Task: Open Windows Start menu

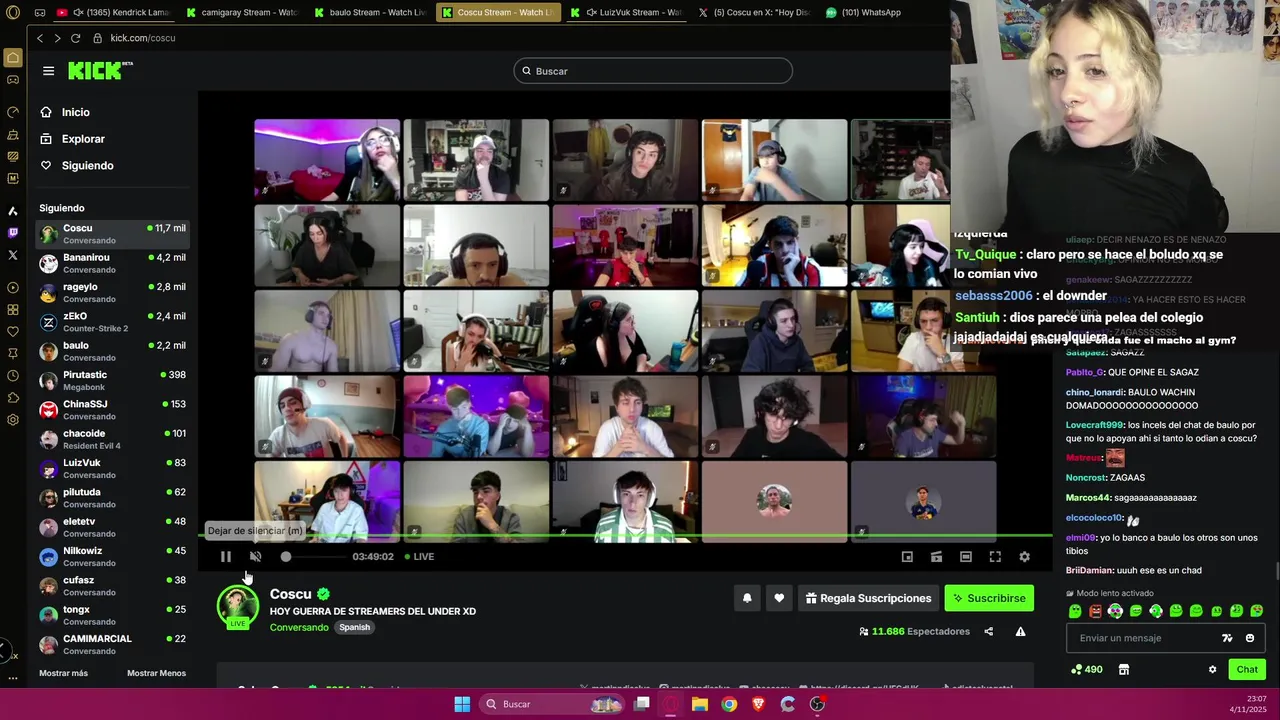Action: 462,704
